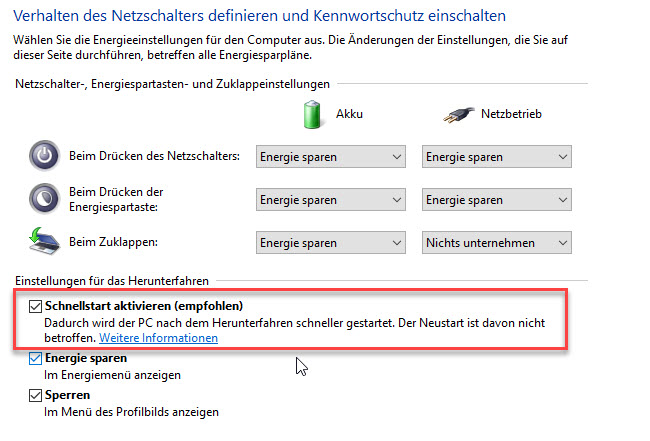650x441 pixels.
Task: Toggle the Sperren checkbox
Action: (35, 395)
